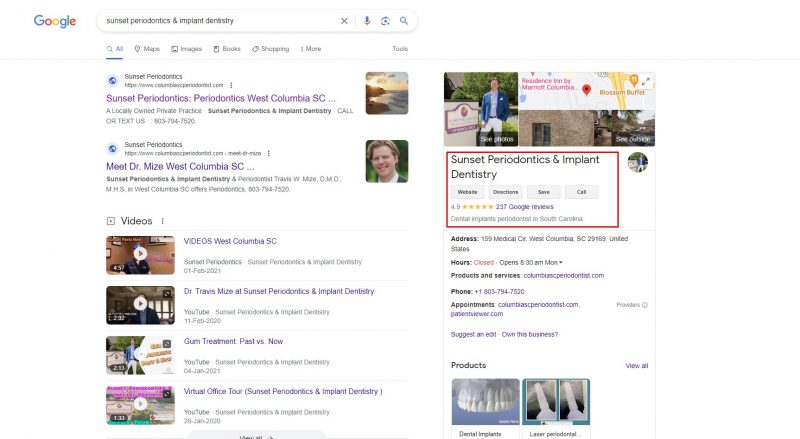Open Google Lens image search icon
The image size is (800, 439).
point(385,21)
